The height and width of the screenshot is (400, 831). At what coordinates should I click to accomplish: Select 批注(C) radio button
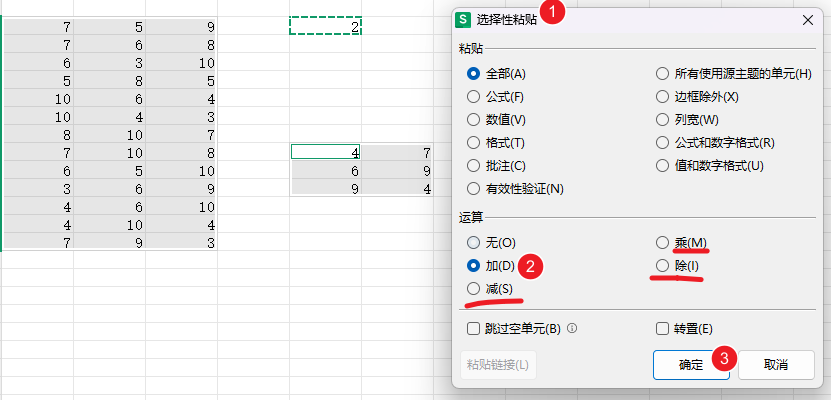tap(473, 165)
